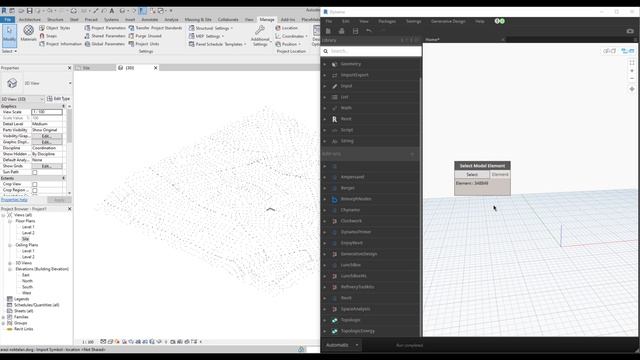Close the {3D} view tab
640x360 pixels.
pos(156,68)
